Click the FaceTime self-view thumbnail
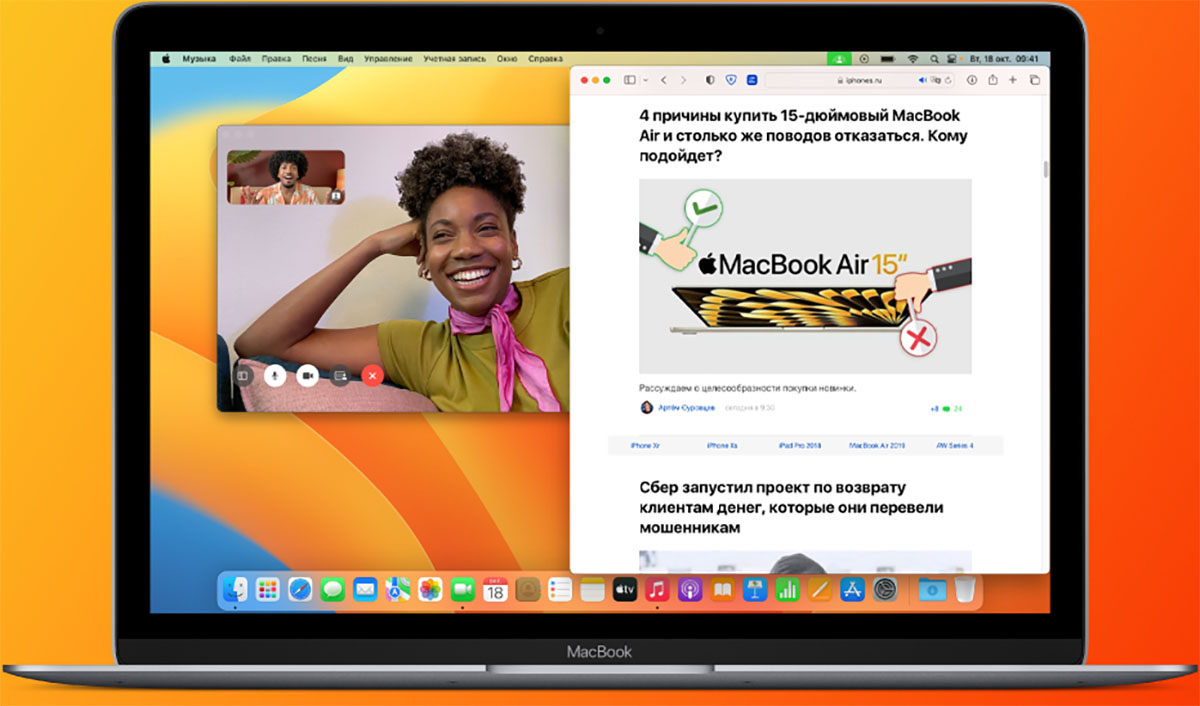The width and height of the screenshot is (1200, 706). coord(286,178)
